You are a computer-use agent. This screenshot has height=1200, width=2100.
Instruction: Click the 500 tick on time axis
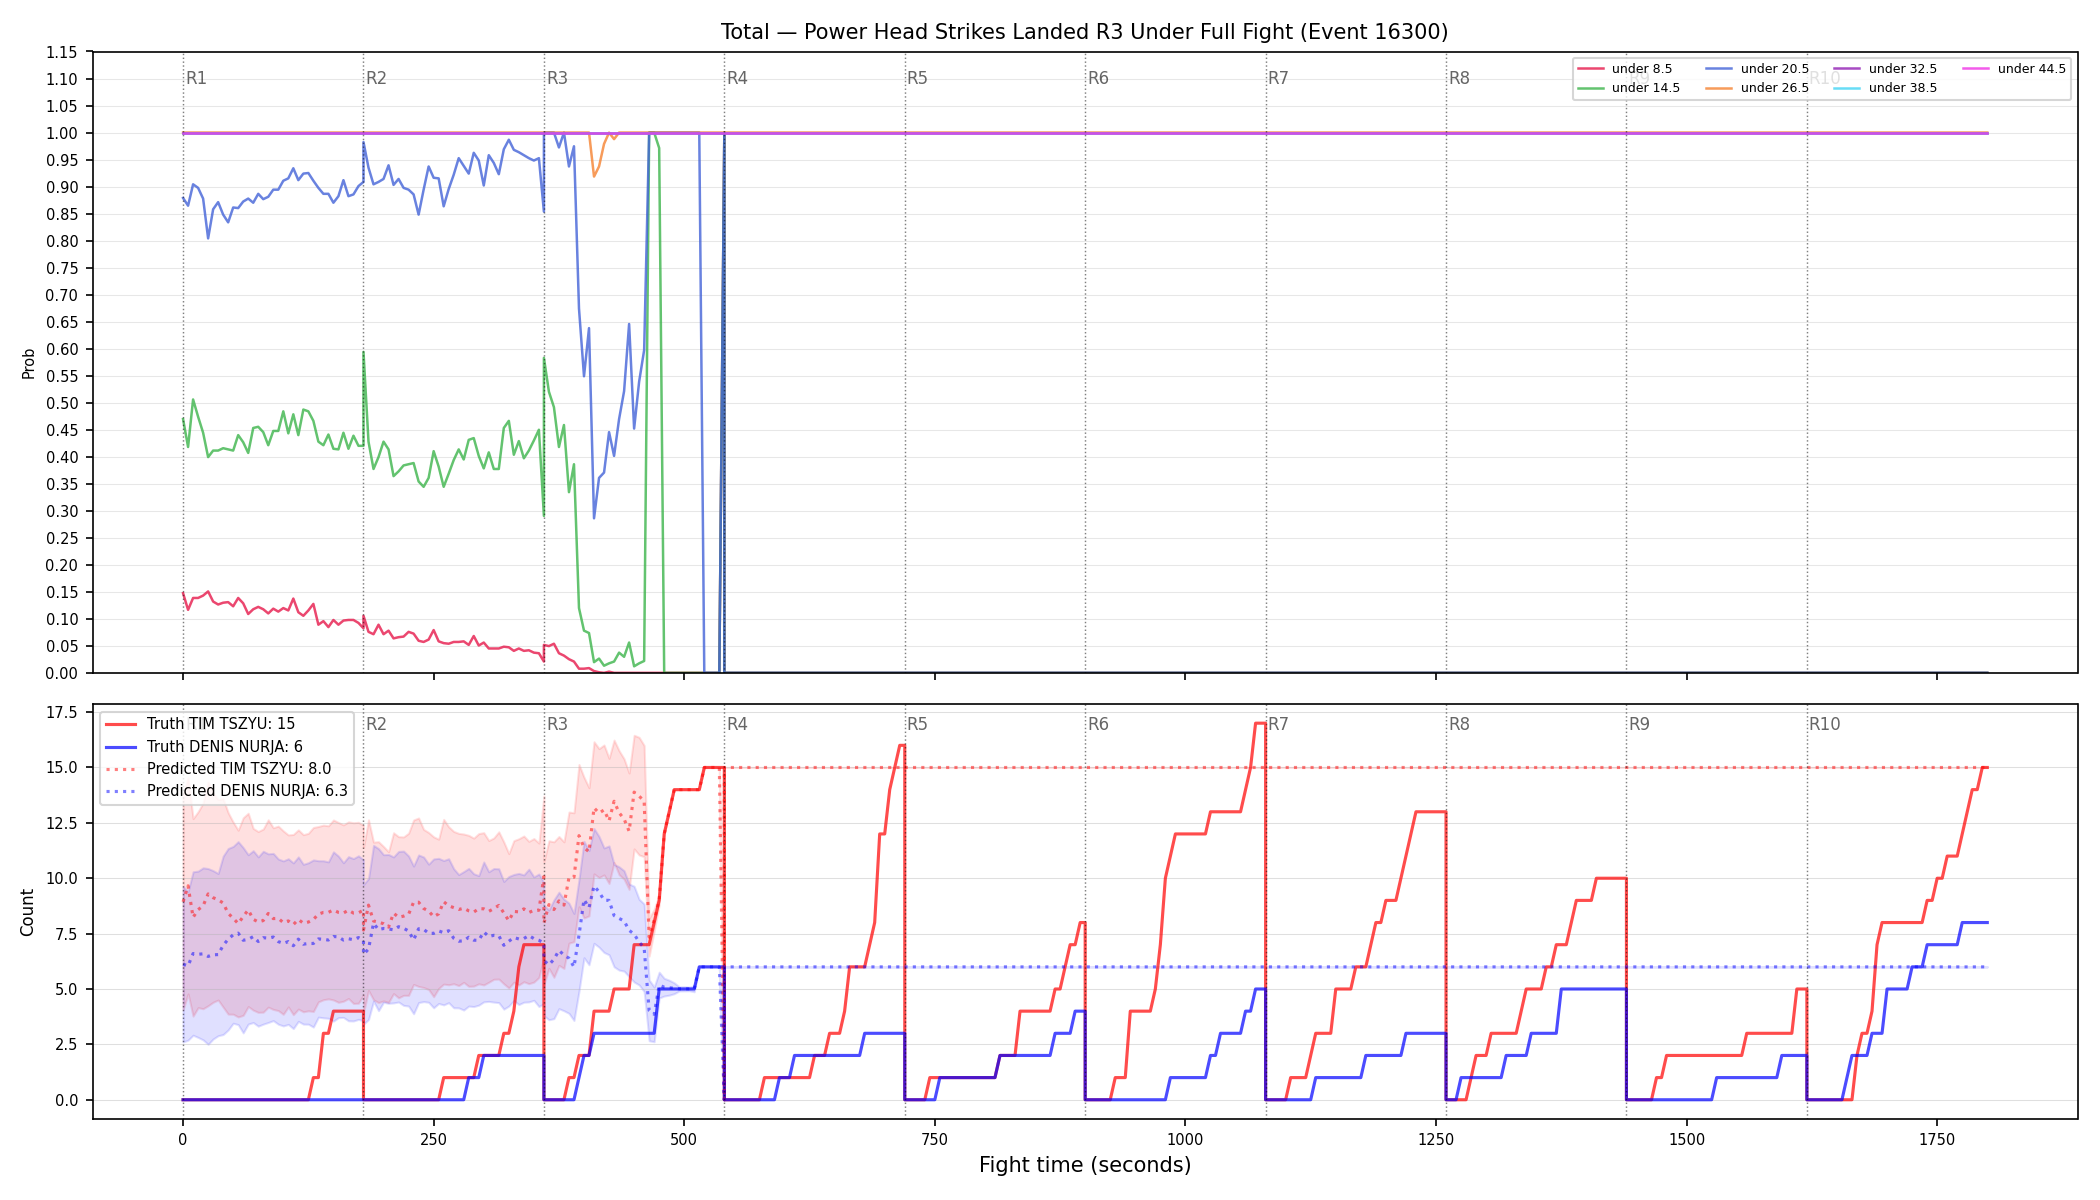point(684,1139)
